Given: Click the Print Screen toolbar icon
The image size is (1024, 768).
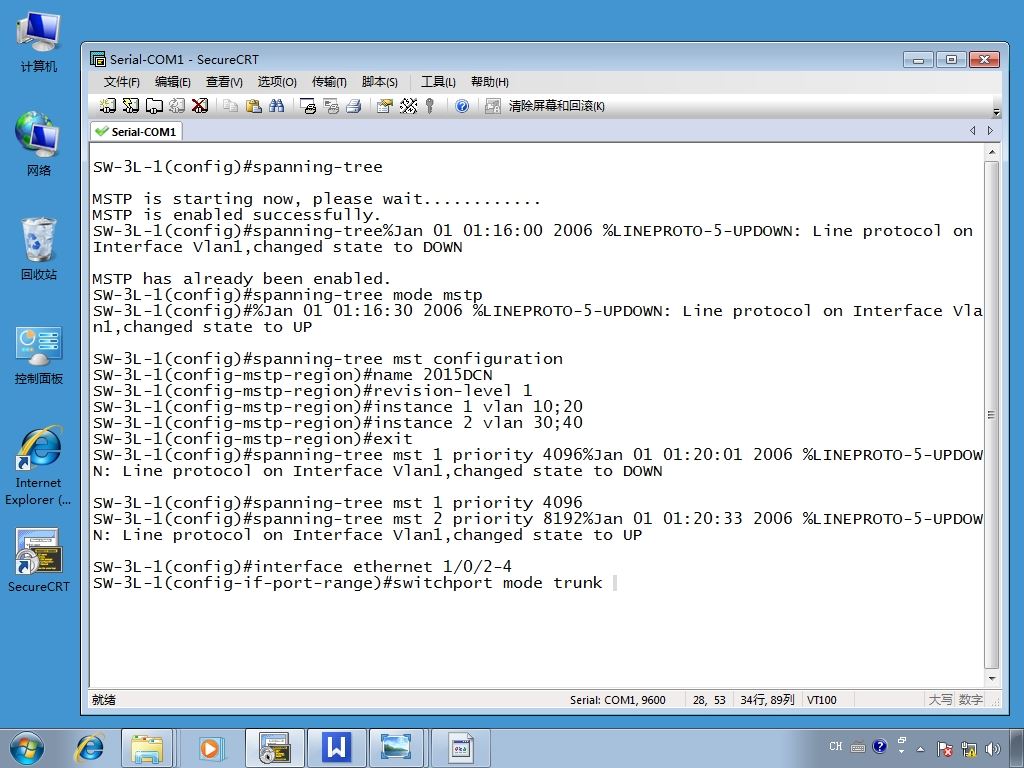Looking at the screenshot, I should click(308, 106).
